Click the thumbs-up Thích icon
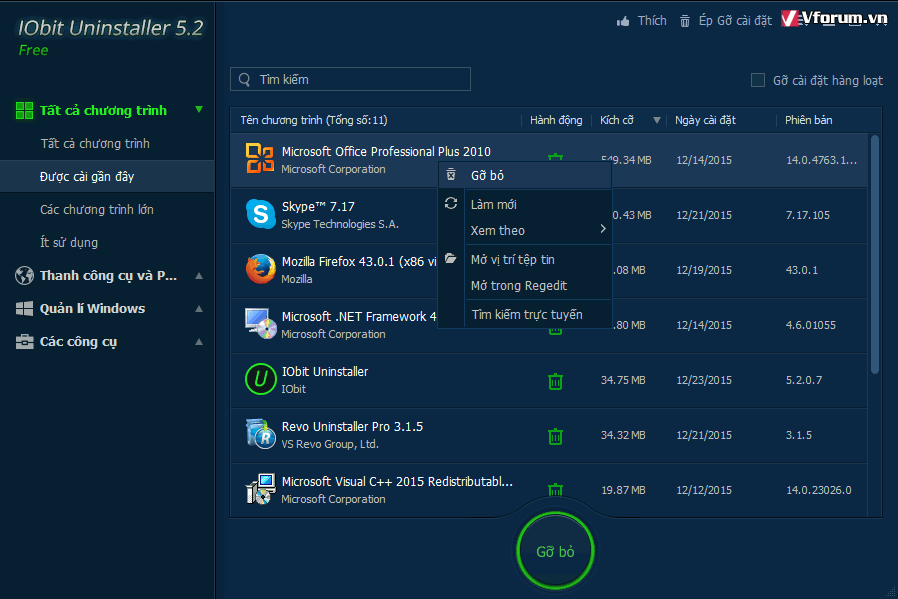Image resolution: width=898 pixels, height=599 pixels. 623,21
